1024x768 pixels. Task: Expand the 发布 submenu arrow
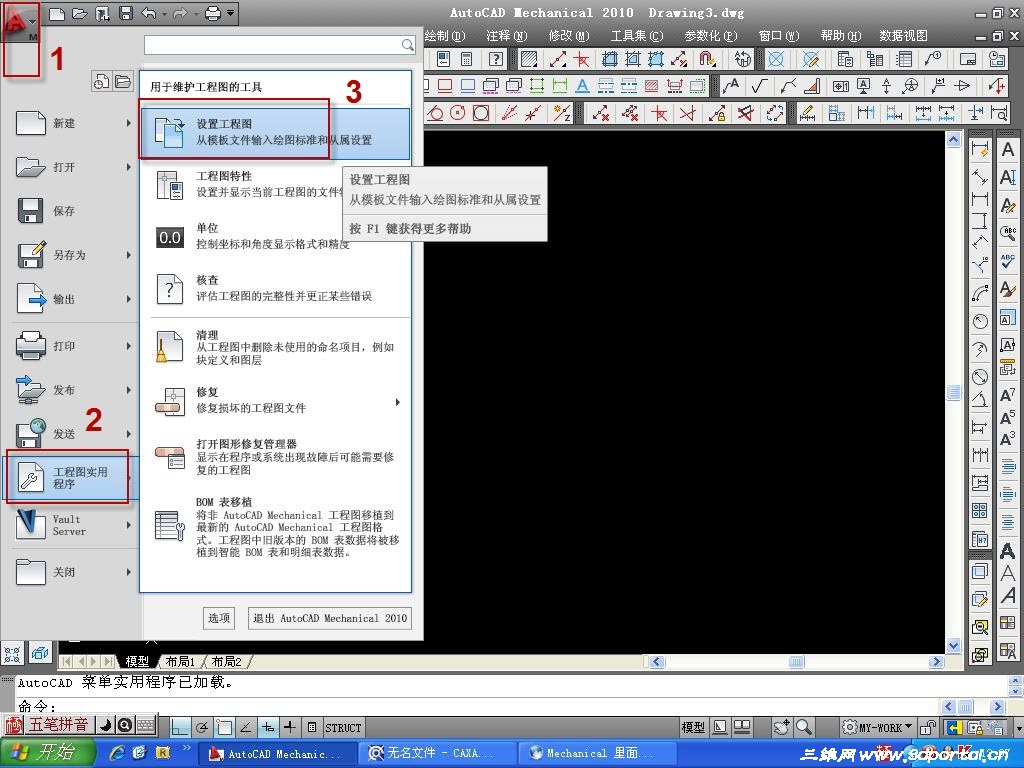pyautogui.click(x=129, y=390)
